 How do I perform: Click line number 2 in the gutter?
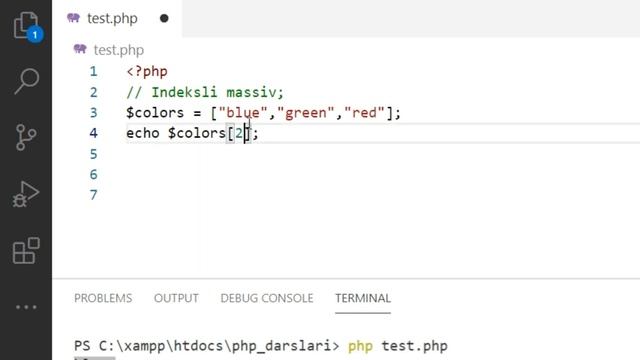[x=94, y=92]
